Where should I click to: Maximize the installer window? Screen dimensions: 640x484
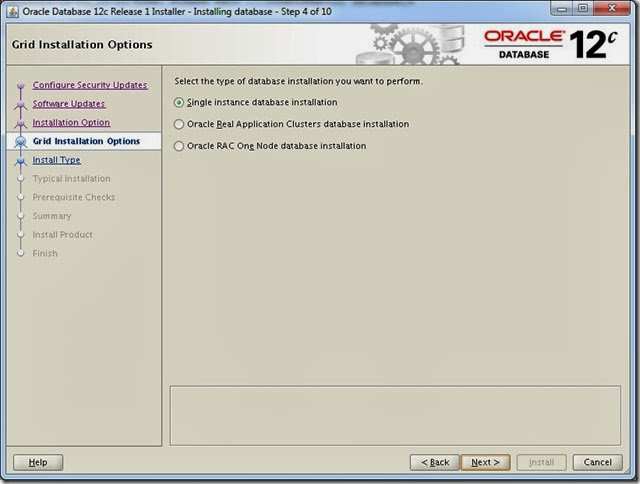tap(583, 9)
